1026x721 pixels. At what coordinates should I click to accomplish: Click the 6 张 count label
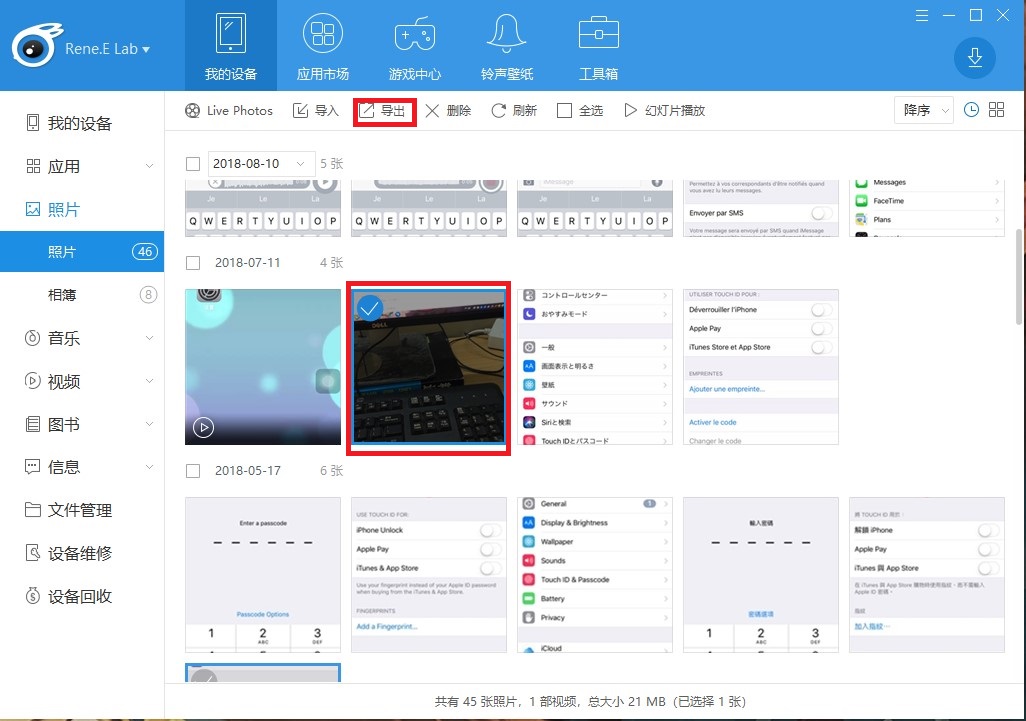pos(332,471)
